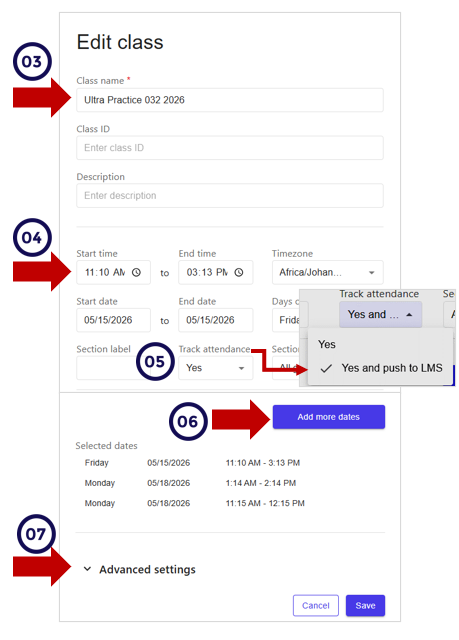Expand Advanced settings section
This screenshot has height=640, width=459.
pos(139,569)
